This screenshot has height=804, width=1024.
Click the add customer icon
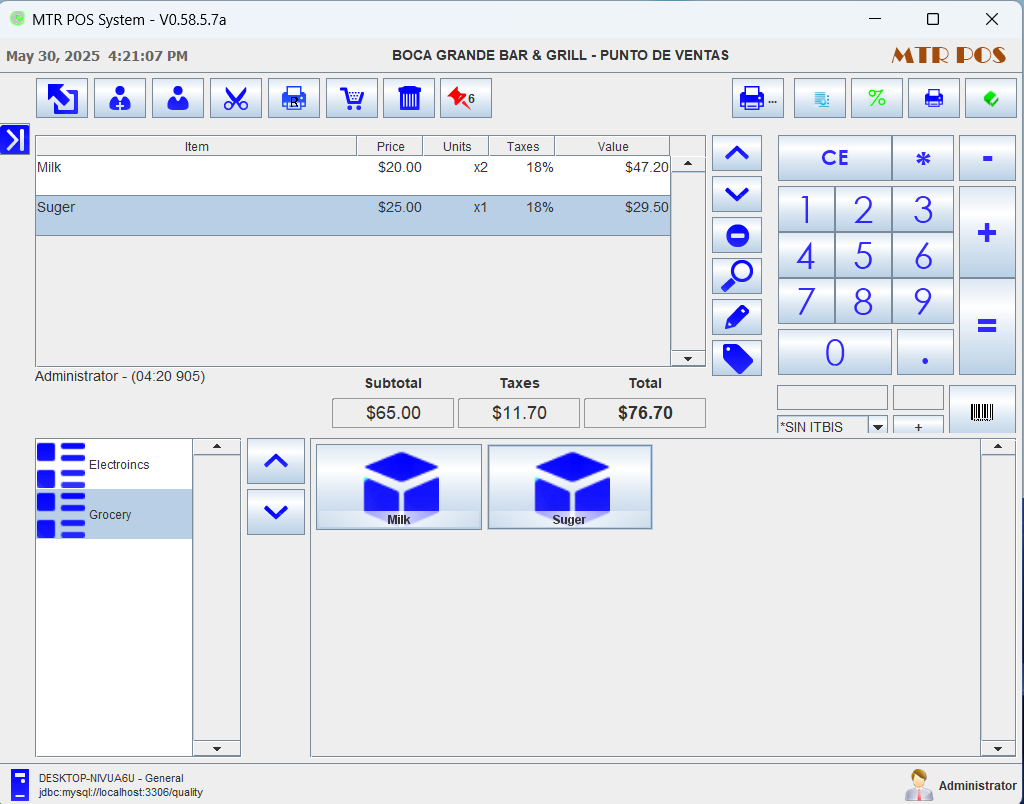tap(120, 98)
